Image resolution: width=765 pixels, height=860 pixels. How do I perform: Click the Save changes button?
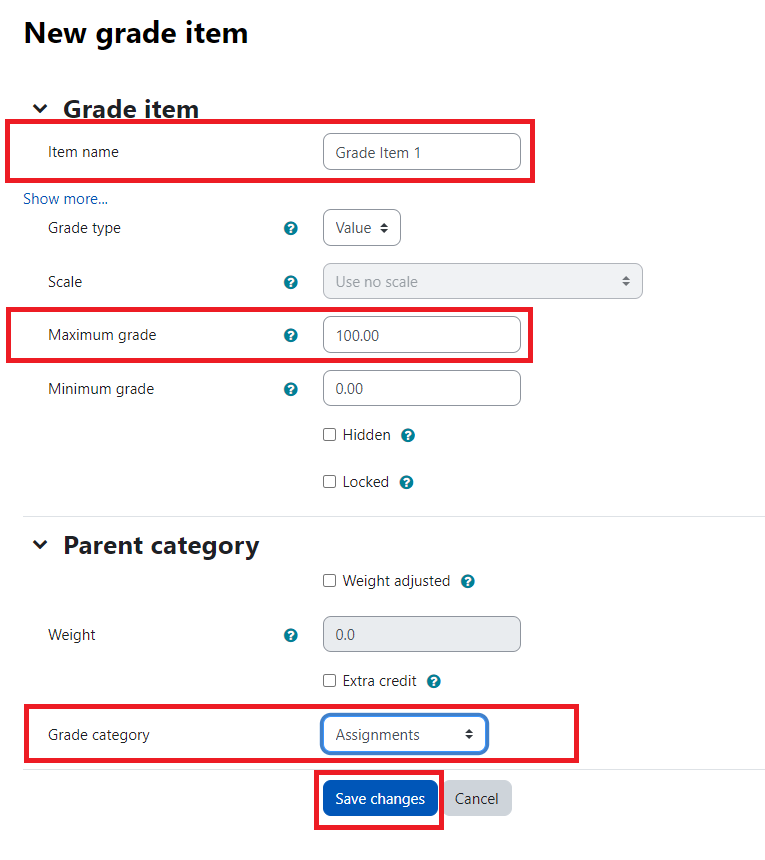pos(379,798)
